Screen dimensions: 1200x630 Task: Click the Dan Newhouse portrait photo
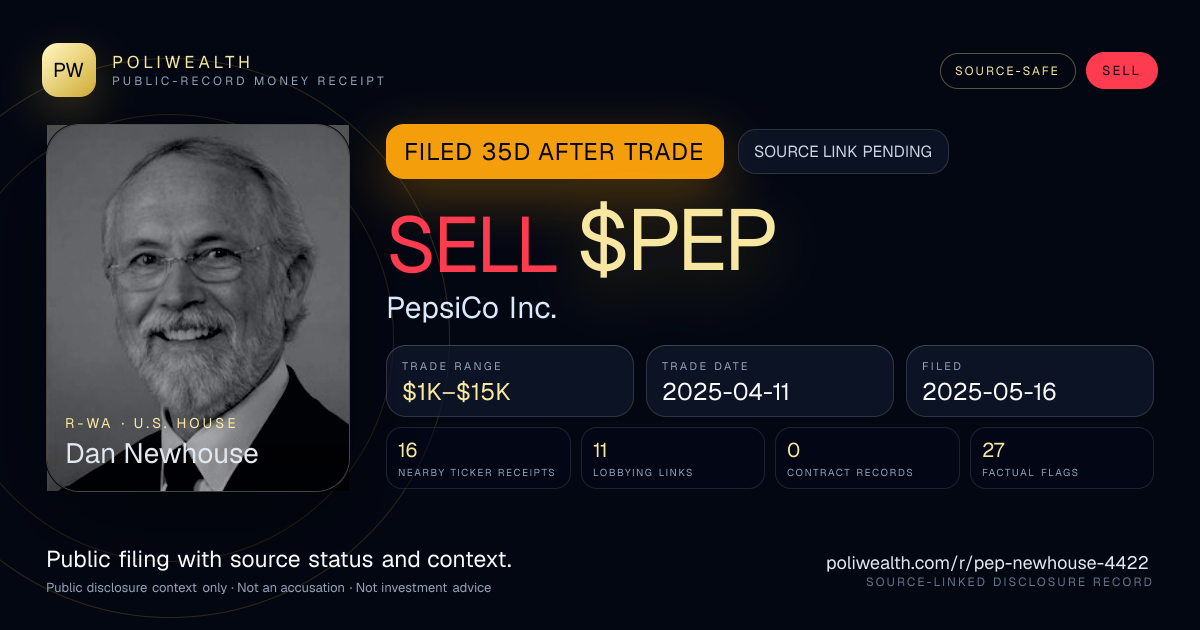click(x=198, y=308)
